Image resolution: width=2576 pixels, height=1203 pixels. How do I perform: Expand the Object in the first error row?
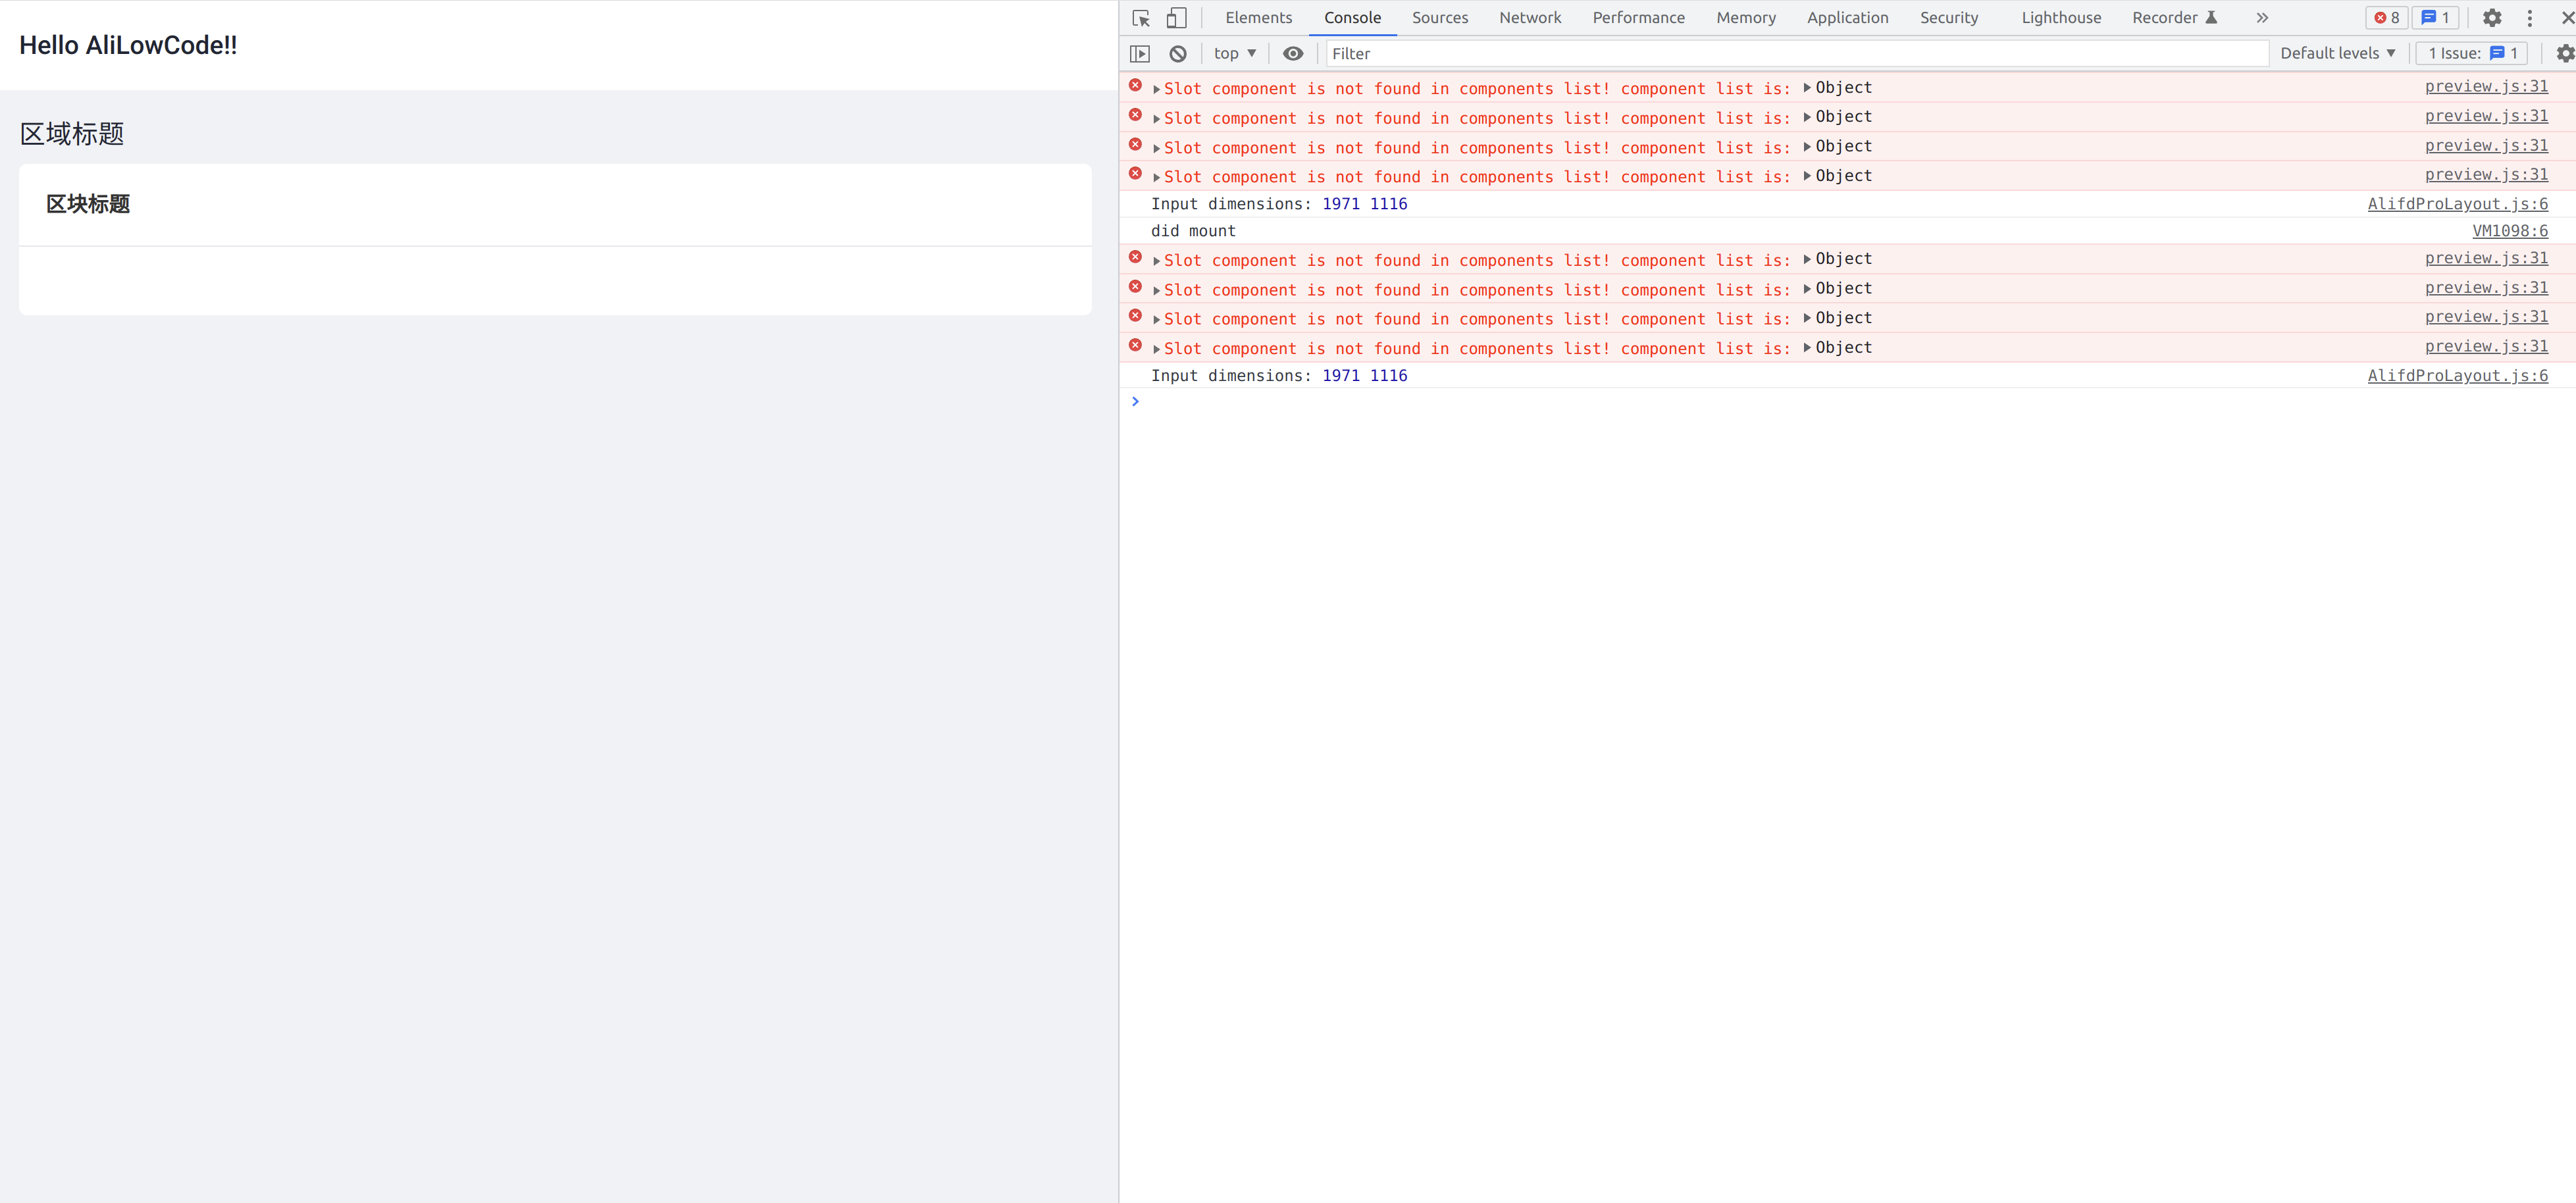[1807, 88]
